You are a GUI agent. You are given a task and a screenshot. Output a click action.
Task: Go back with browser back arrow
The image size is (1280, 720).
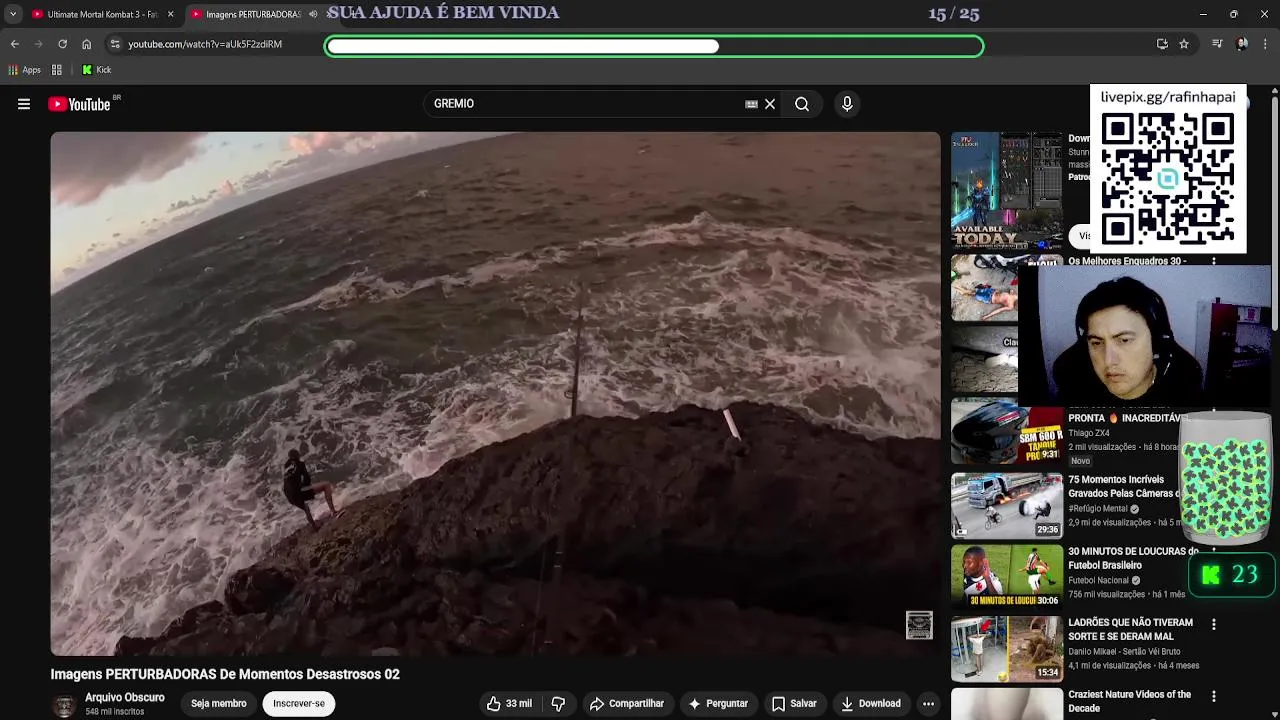[14, 44]
